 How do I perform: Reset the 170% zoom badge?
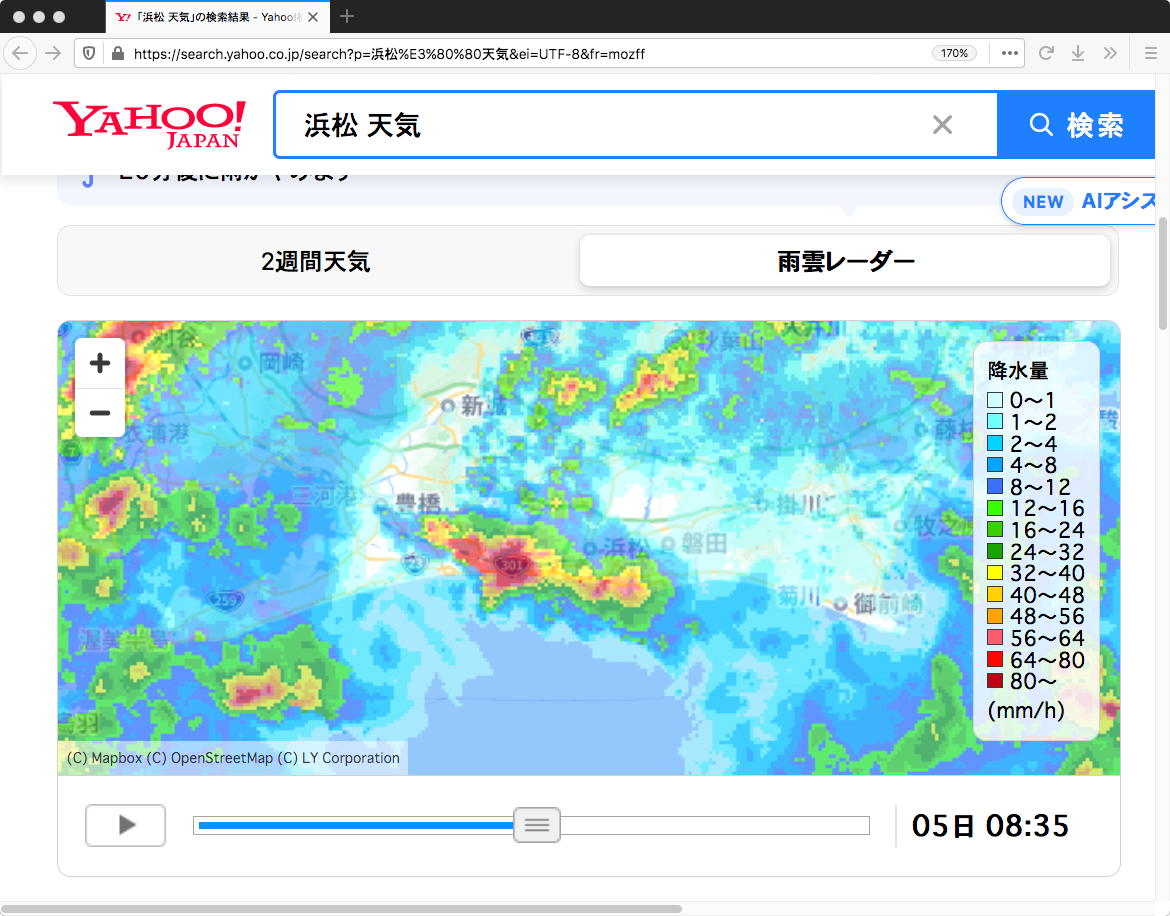(x=954, y=53)
